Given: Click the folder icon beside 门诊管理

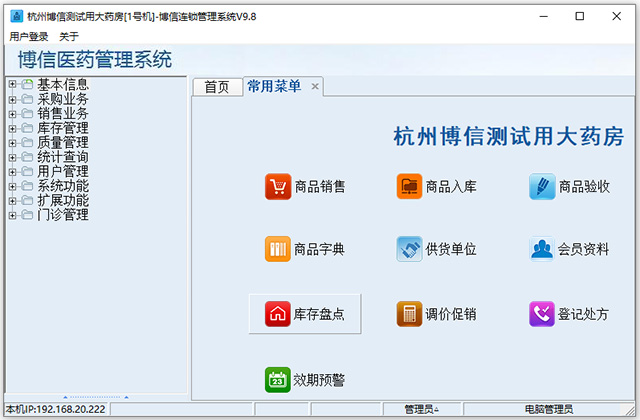Looking at the screenshot, I should pos(27,215).
